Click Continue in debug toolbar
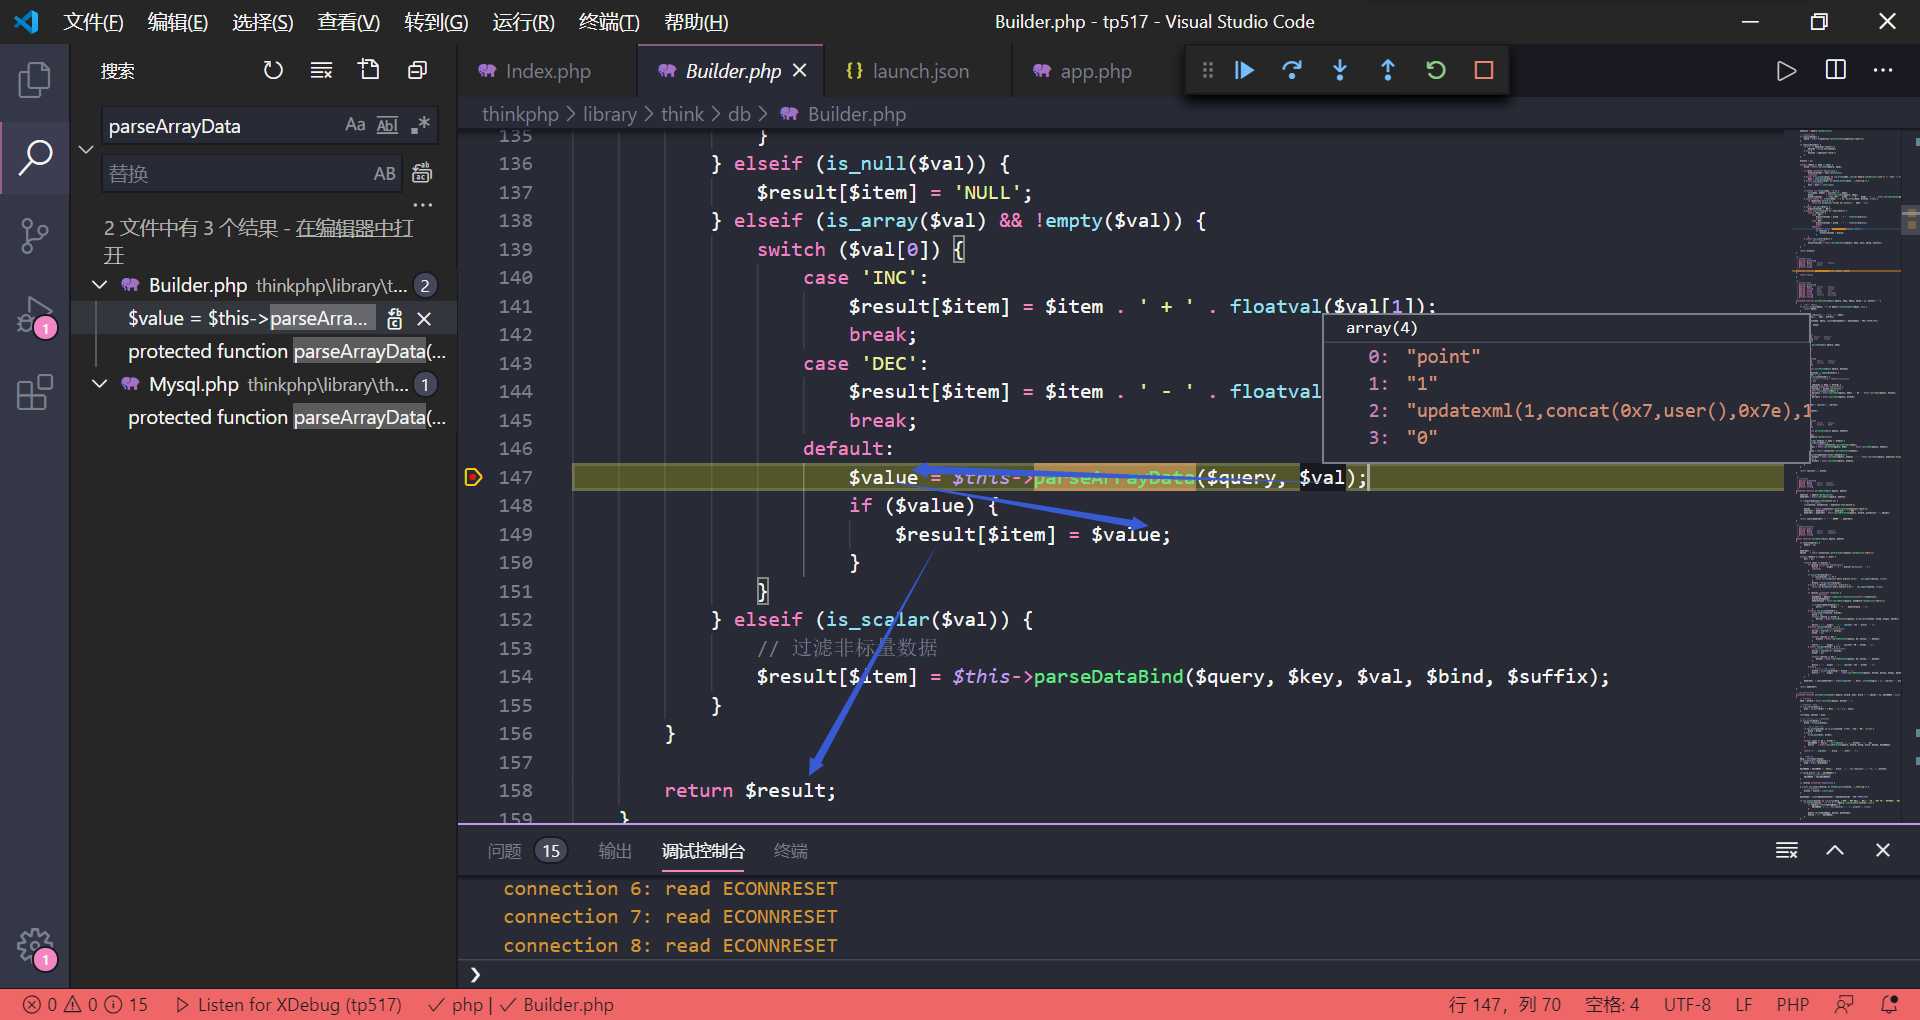 (1244, 70)
